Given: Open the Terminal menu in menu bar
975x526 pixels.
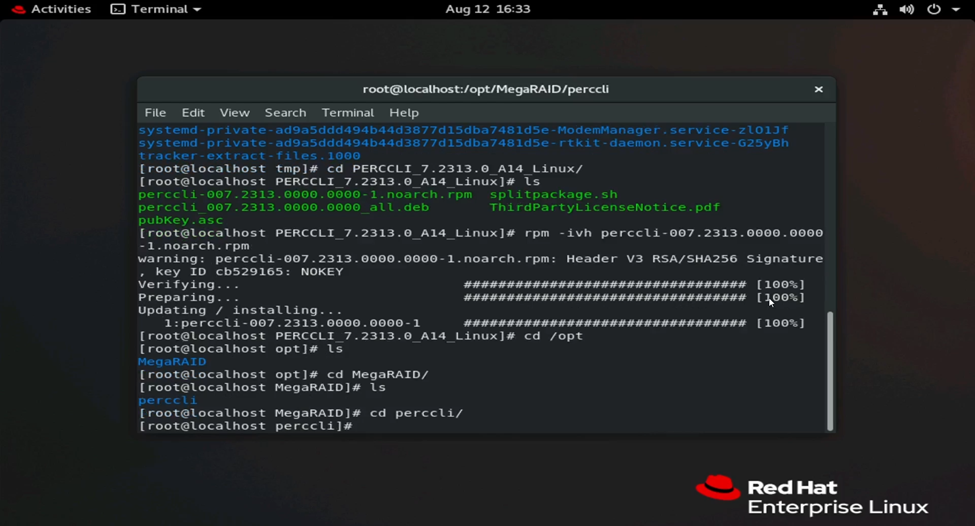Looking at the screenshot, I should click(x=348, y=113).
